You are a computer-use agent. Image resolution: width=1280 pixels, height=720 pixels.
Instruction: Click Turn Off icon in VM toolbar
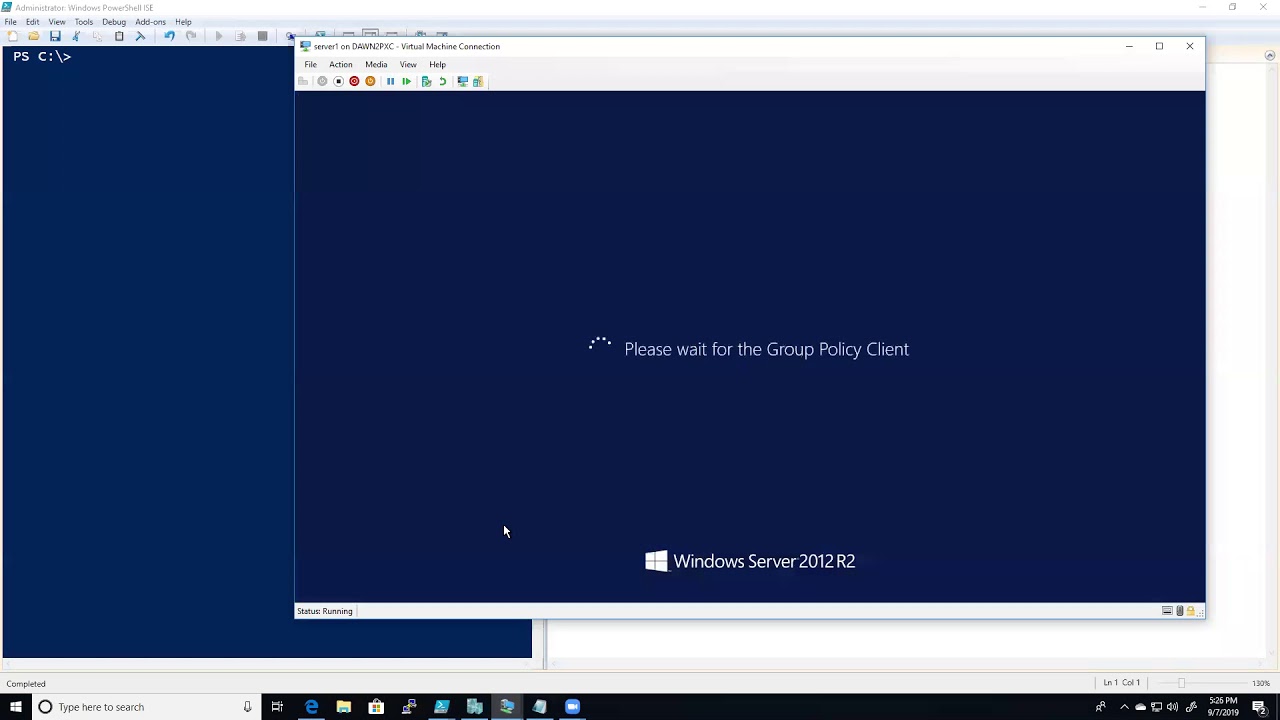[x=338, y=81]
